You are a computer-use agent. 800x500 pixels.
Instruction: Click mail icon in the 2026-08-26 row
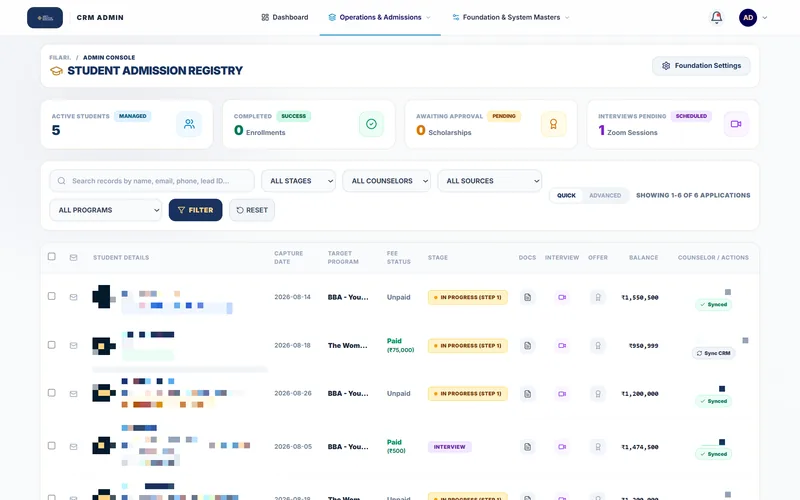[x=73, y=393]
